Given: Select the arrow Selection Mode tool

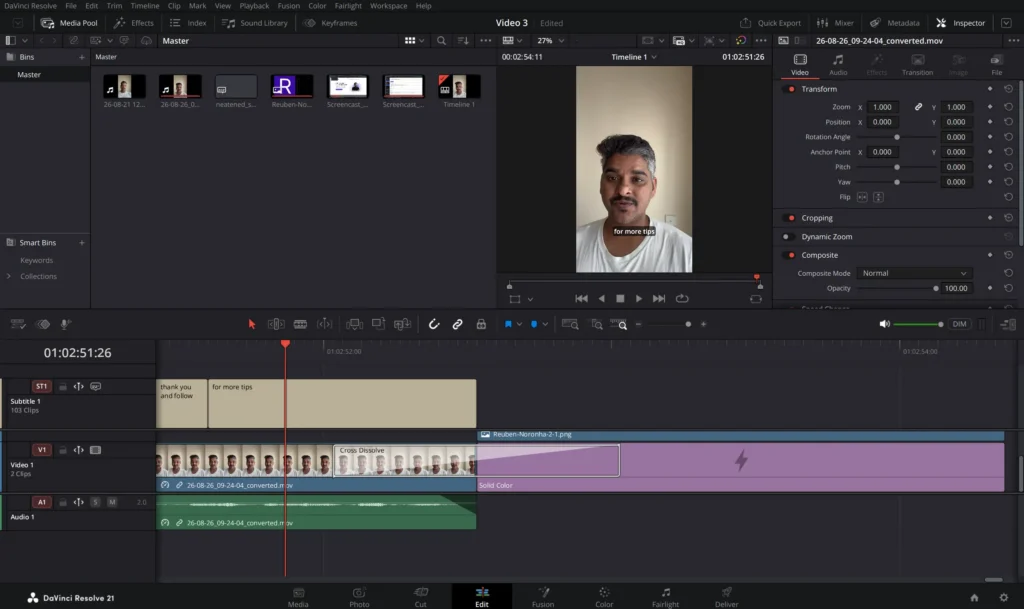Looking at the screenshot, I should (251, 324).
